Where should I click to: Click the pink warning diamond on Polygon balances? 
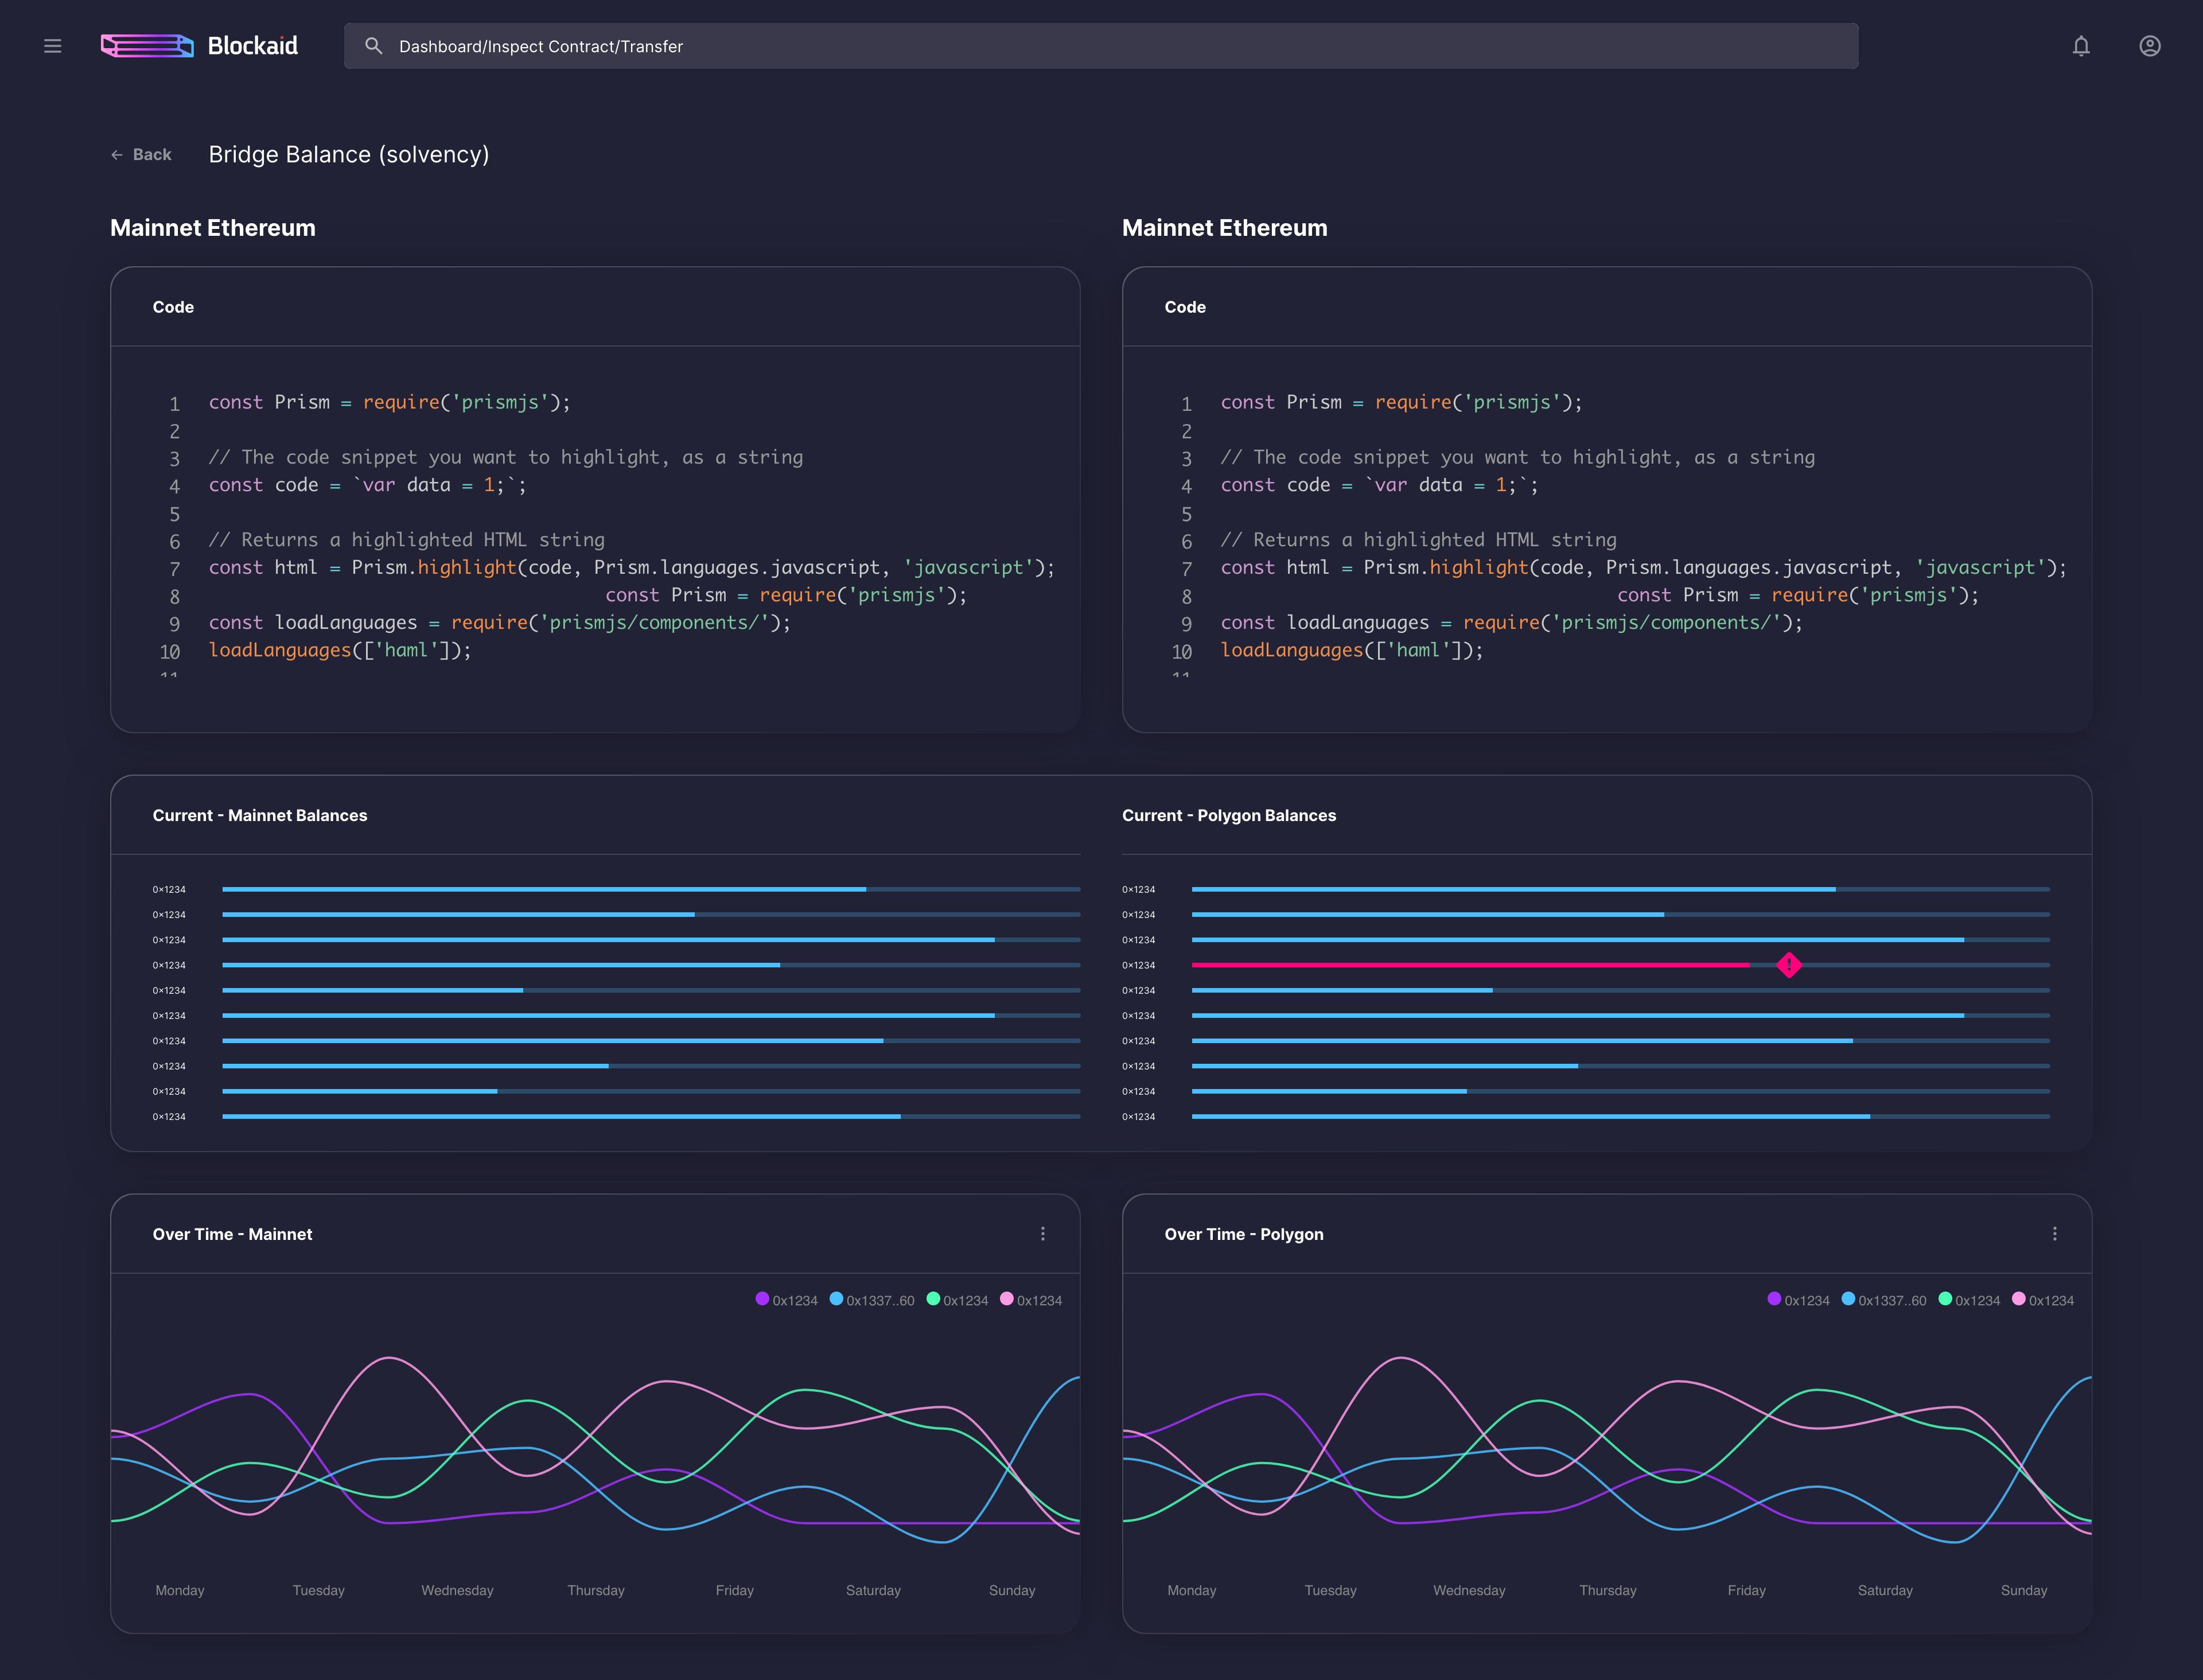coord(1789,965)
